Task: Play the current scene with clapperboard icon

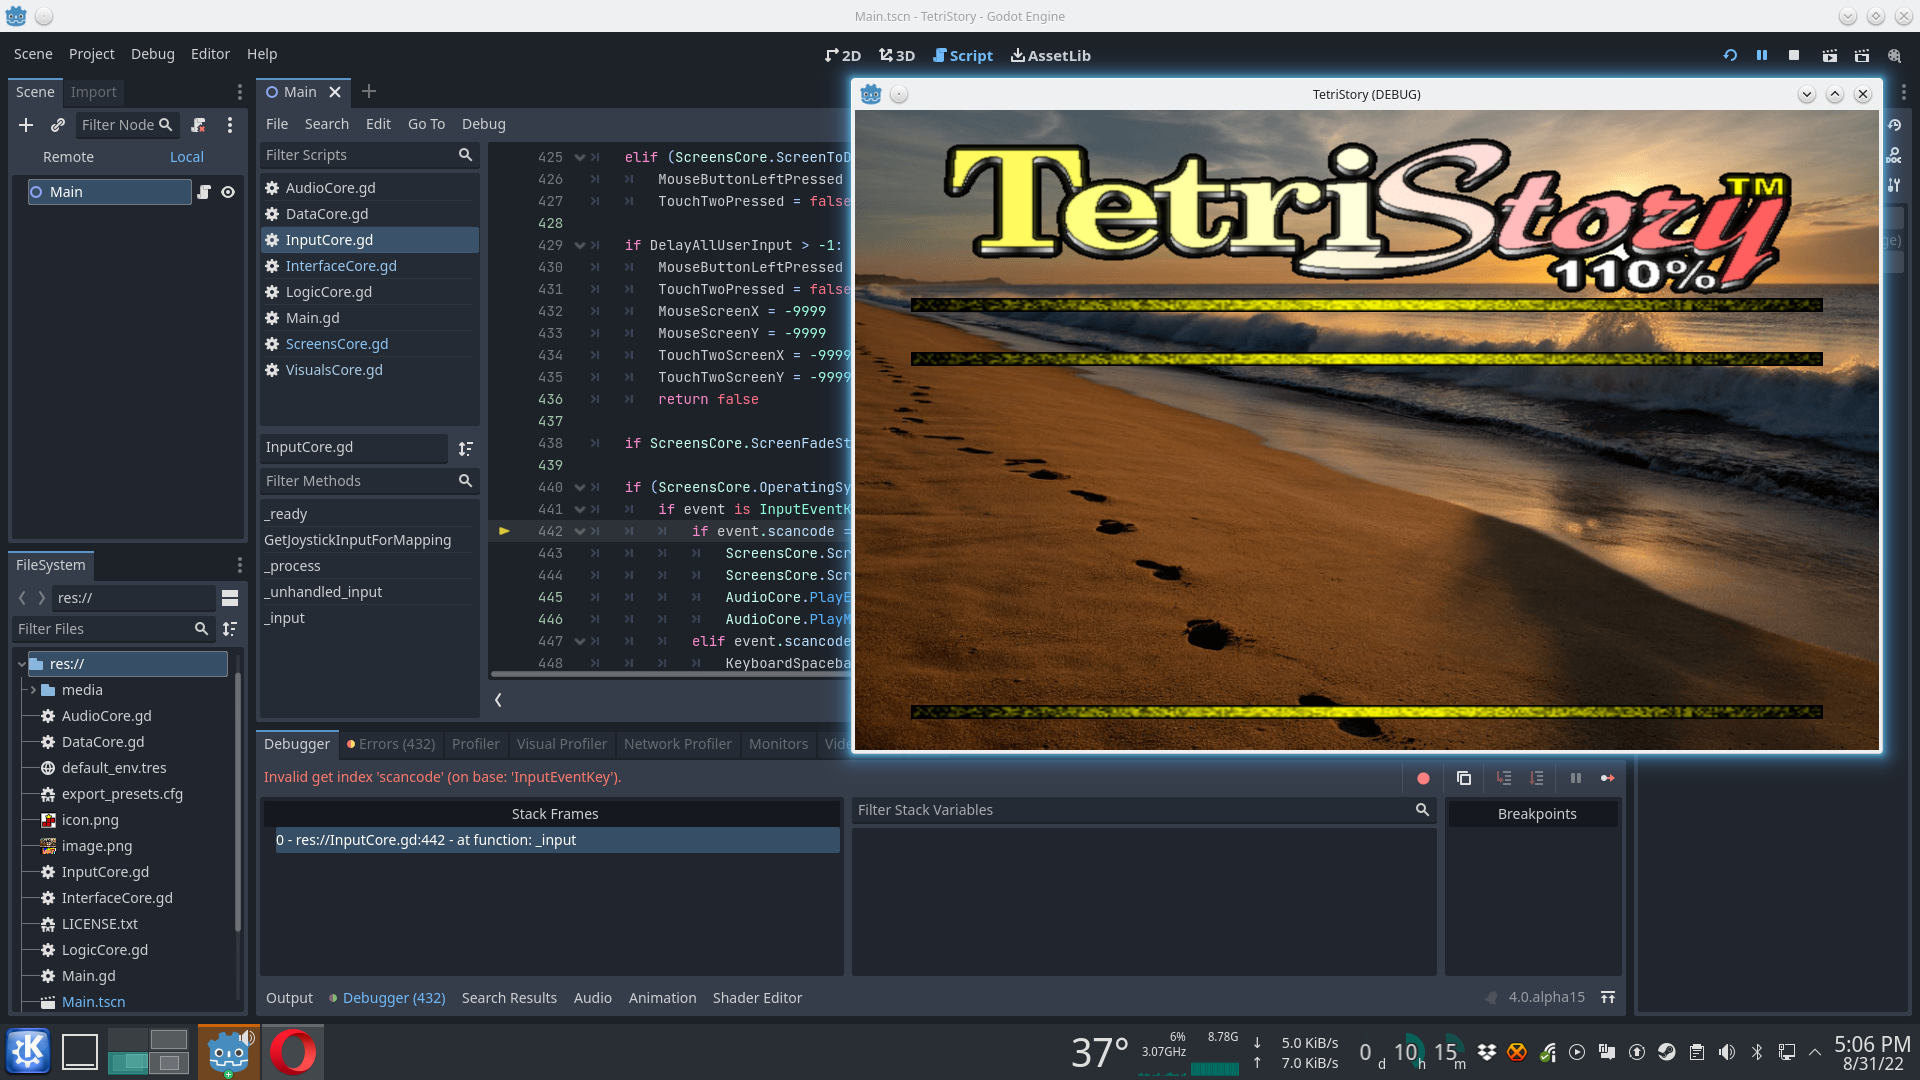Action: (1829, 56)
